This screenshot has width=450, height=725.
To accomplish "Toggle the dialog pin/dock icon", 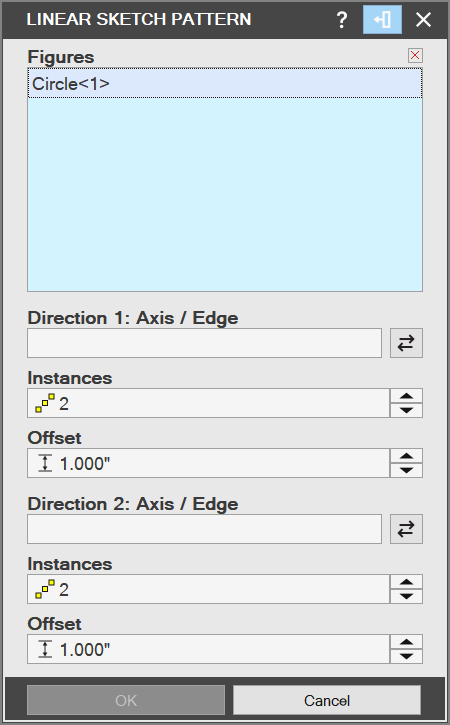I will tap(382, 19).
